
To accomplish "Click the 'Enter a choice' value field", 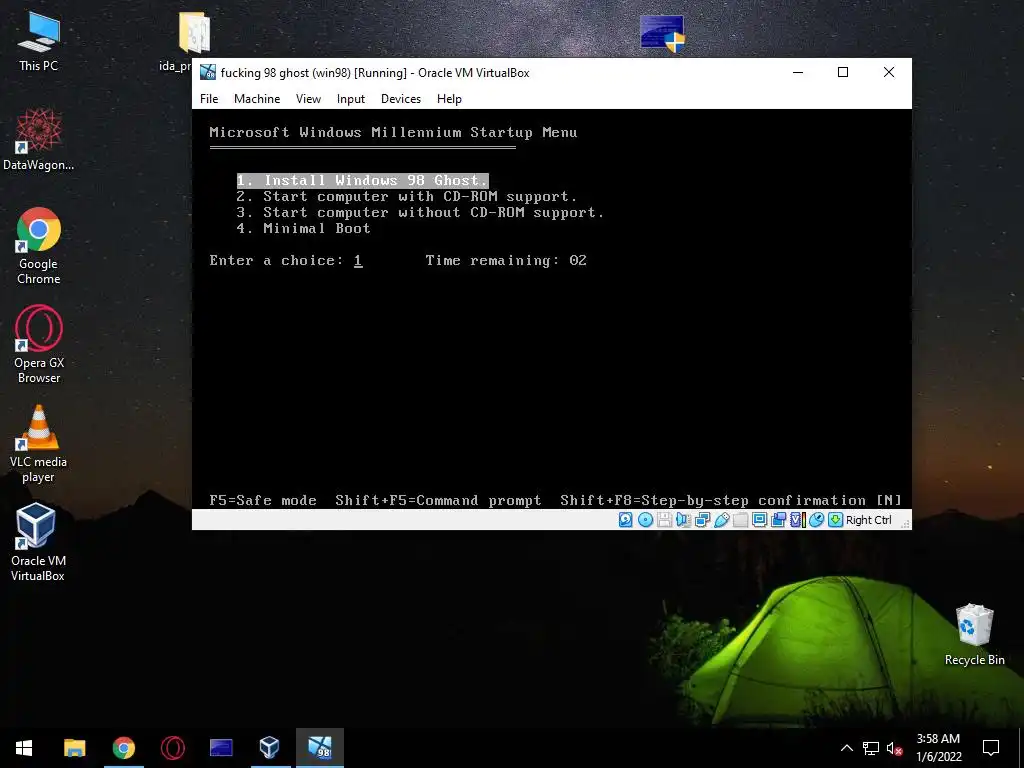I will point(358,261).
